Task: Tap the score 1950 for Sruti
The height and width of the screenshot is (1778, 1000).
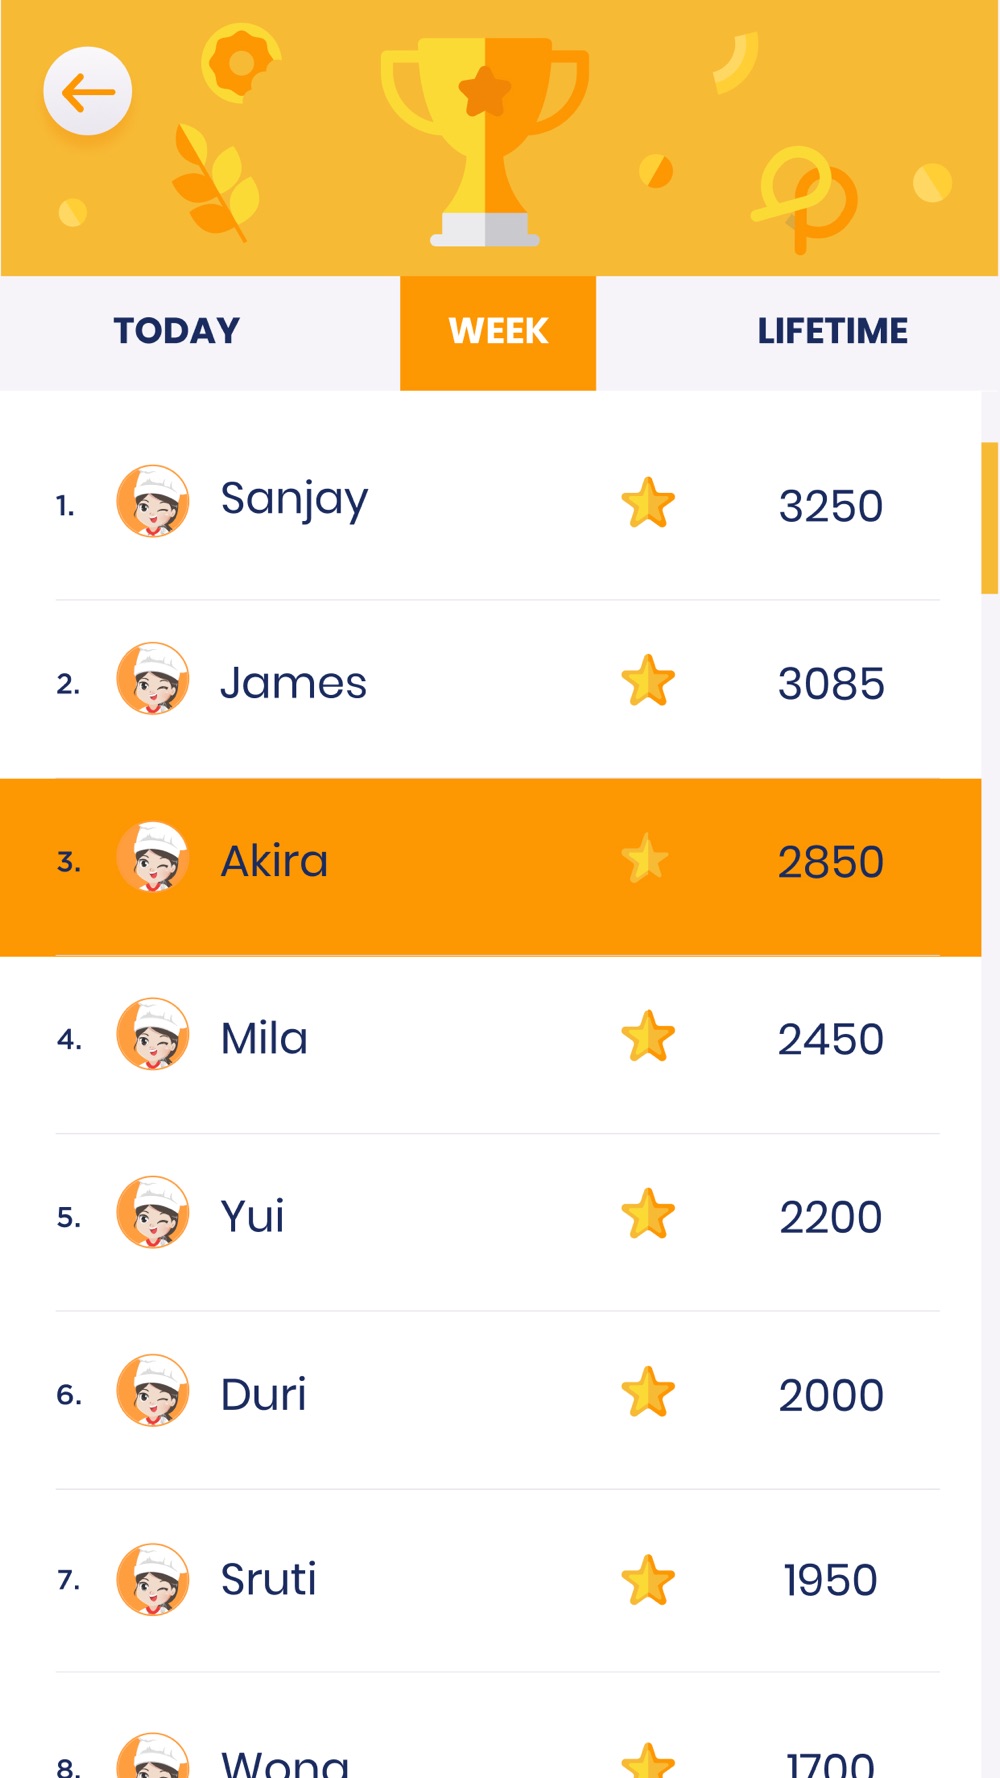Action: [830, 1581]
